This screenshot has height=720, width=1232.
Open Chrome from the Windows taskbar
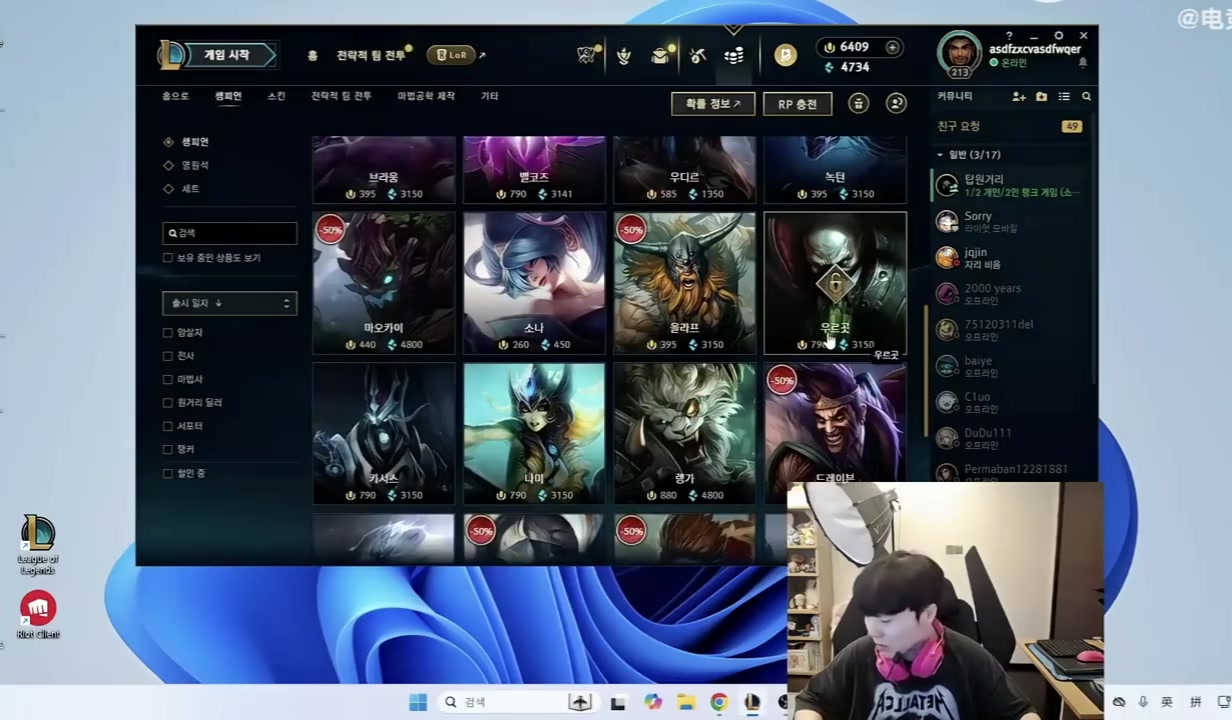pos(718,702)
